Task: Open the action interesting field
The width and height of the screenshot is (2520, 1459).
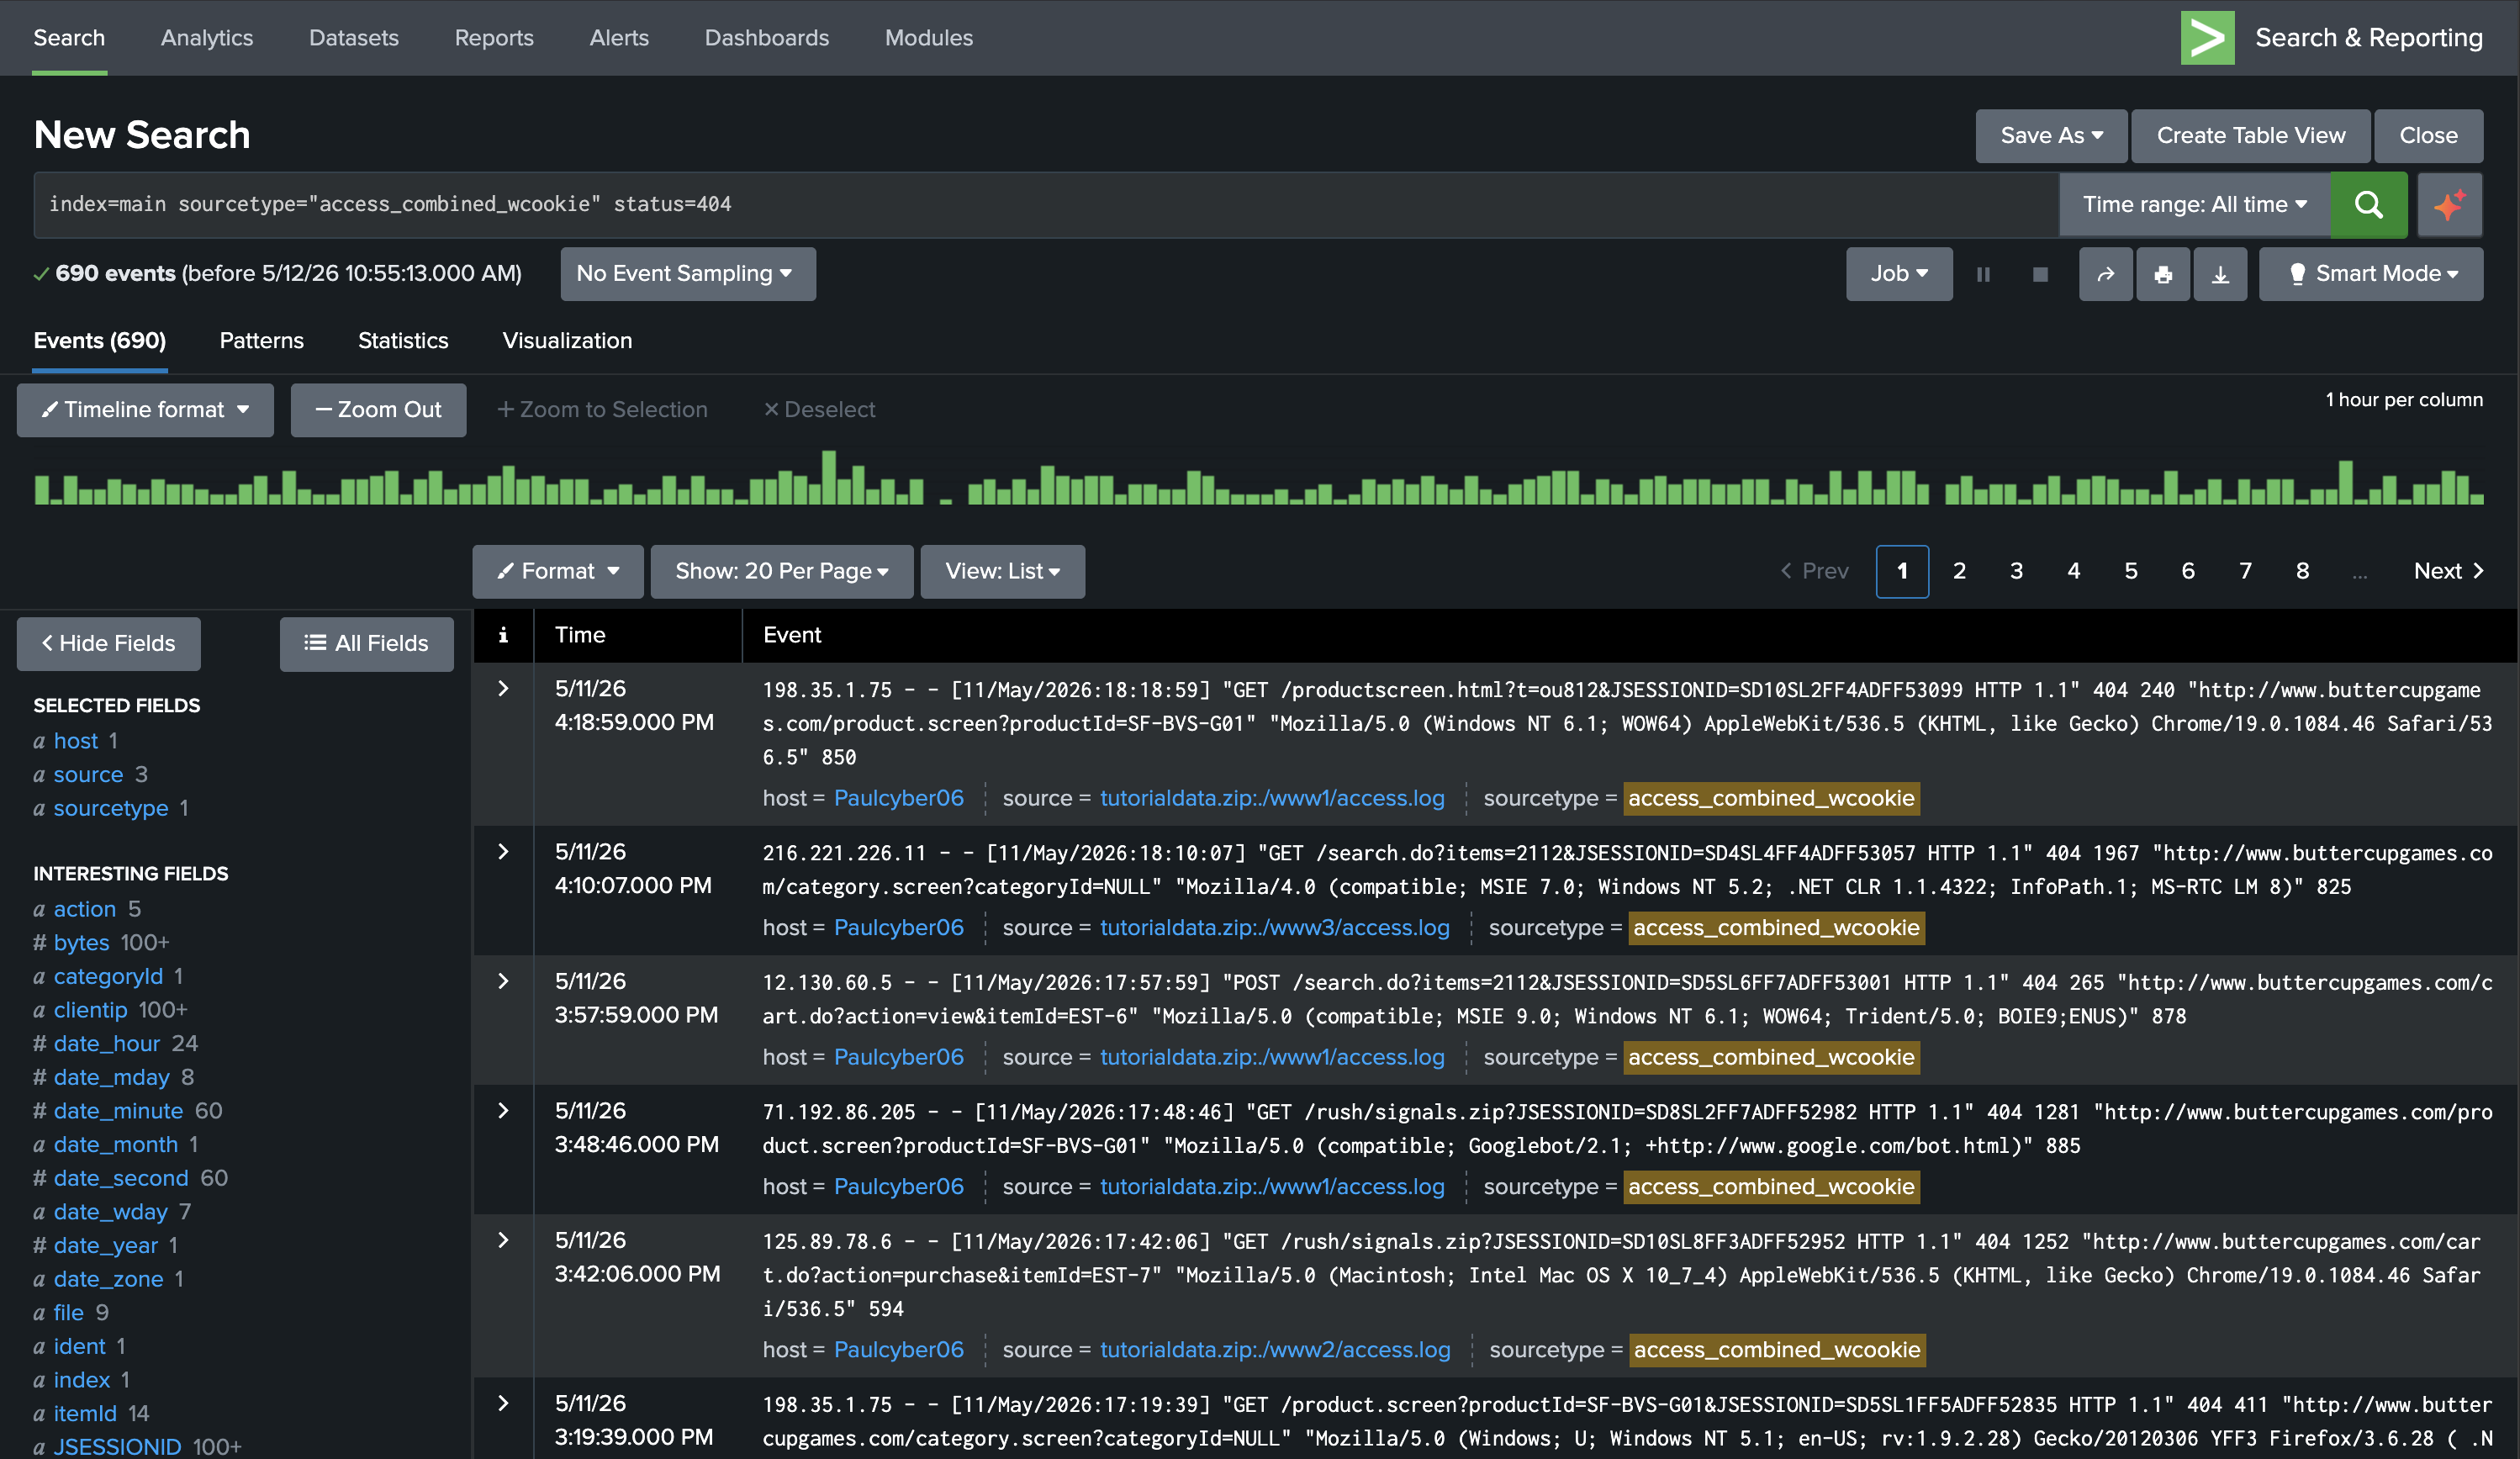Action: tap(85, 909)
